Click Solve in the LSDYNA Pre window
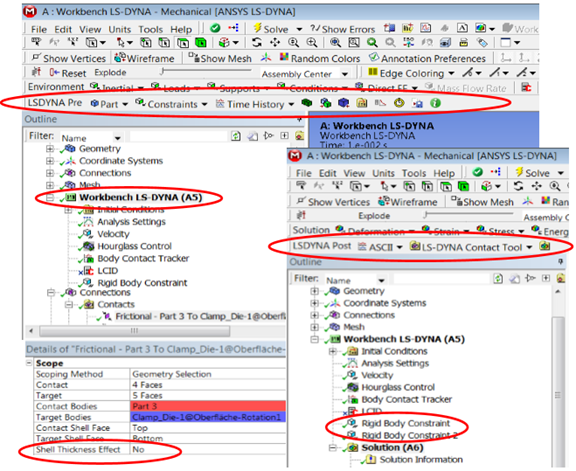This screenshot has height=471, width=576. (271, 29)
